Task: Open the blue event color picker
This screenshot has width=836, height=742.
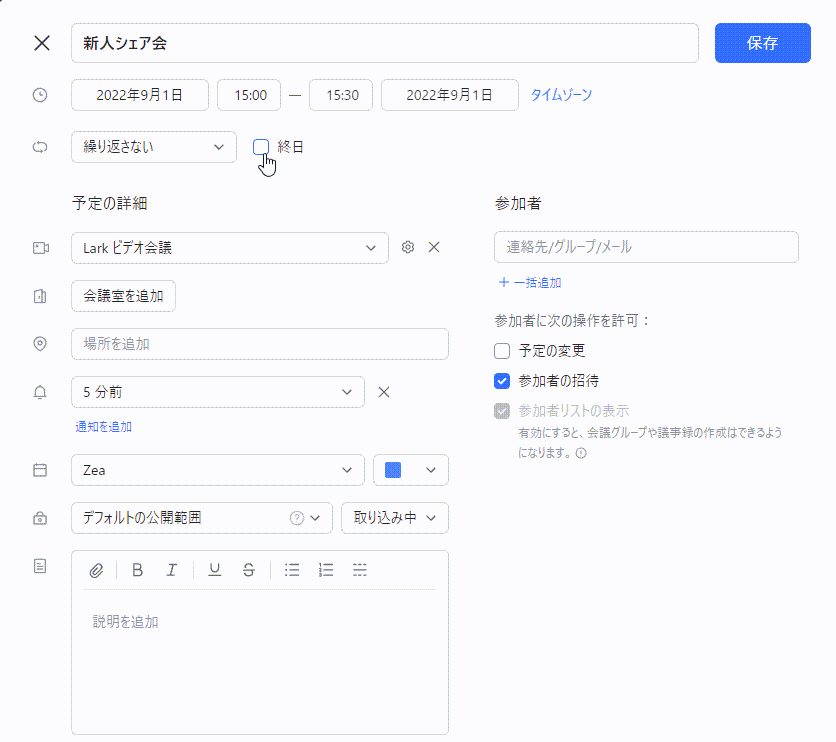Action: click(x=410, y=470)
